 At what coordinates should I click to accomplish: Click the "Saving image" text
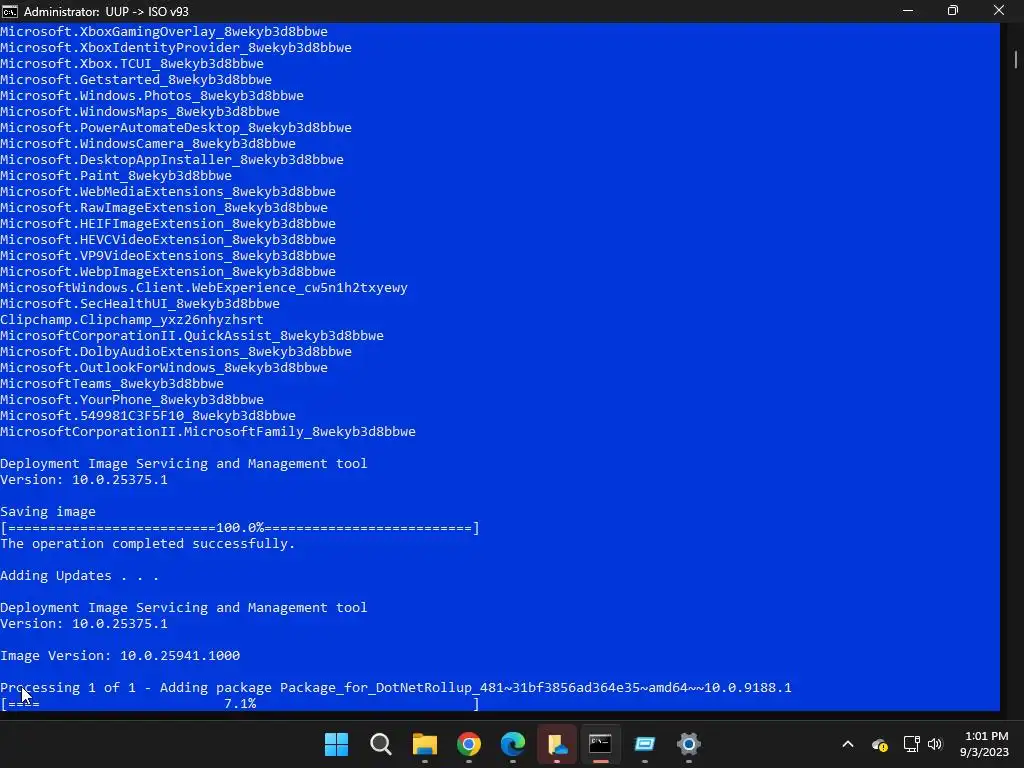click(x=48, y=511)
